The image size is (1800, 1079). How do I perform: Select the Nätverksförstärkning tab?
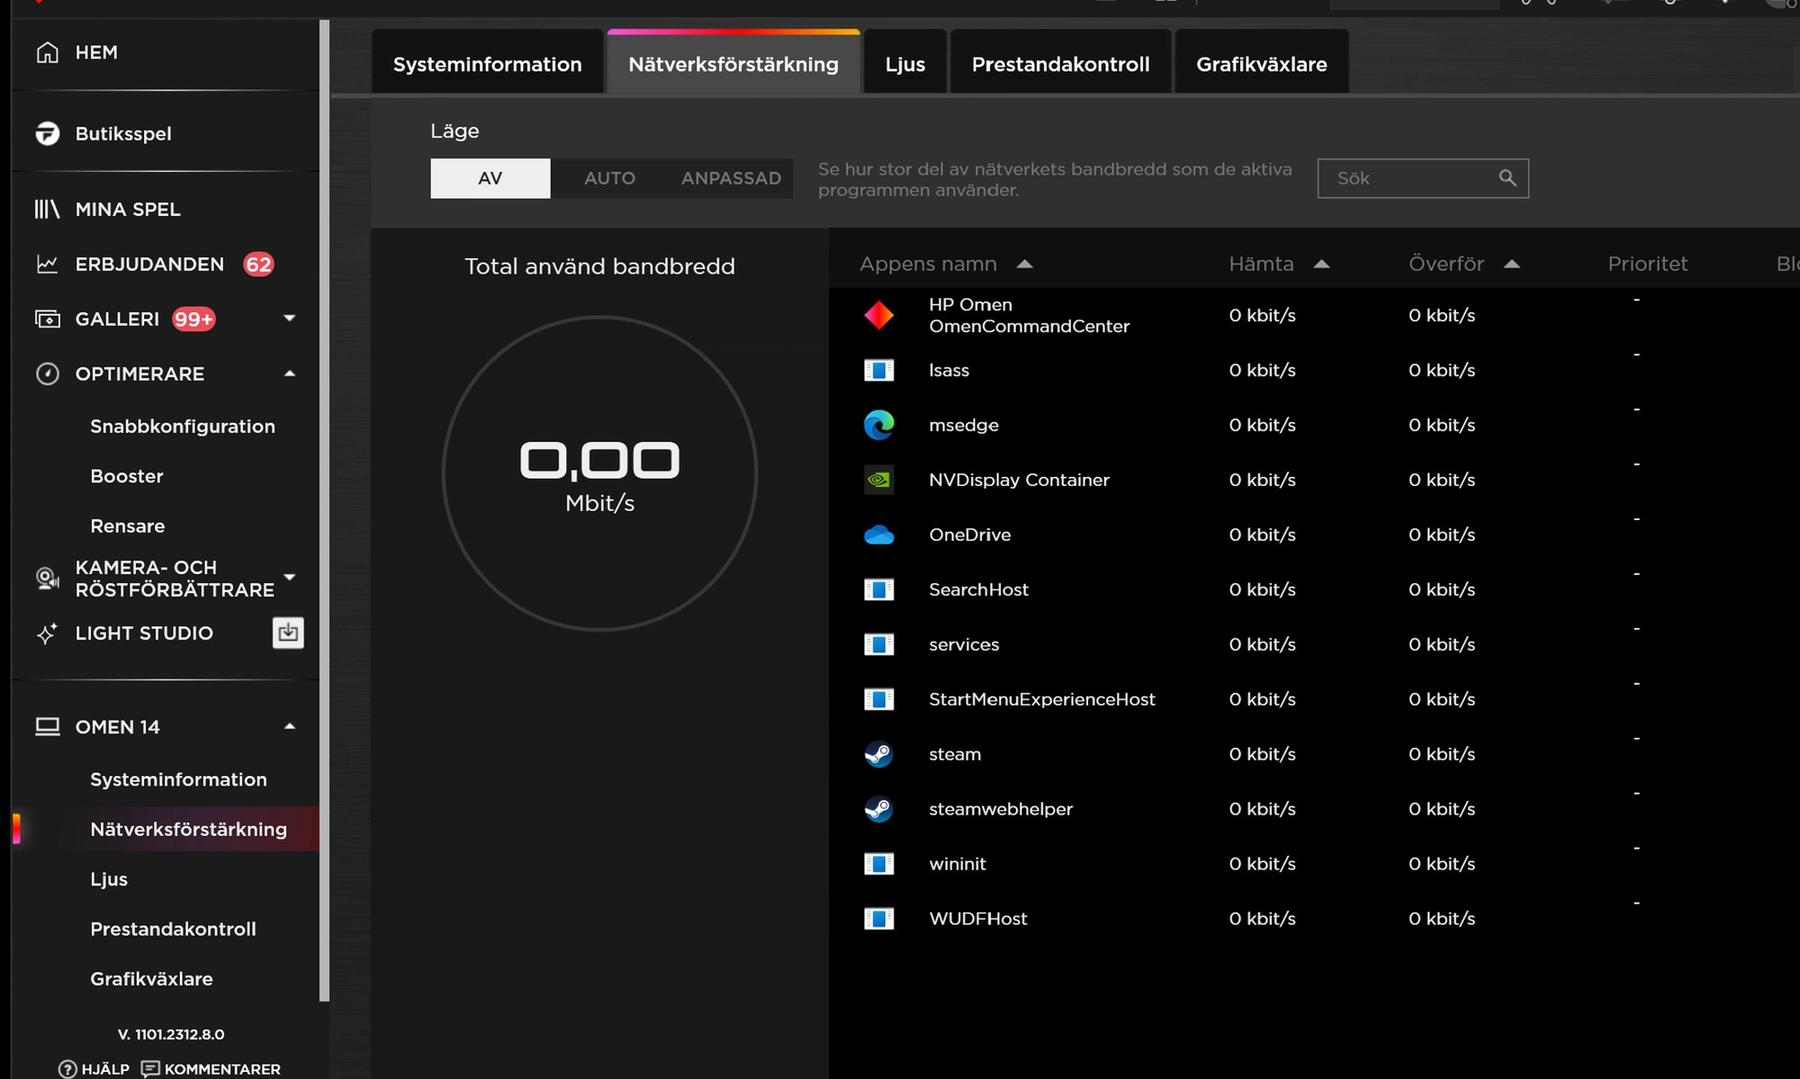(x=733, y=62)
